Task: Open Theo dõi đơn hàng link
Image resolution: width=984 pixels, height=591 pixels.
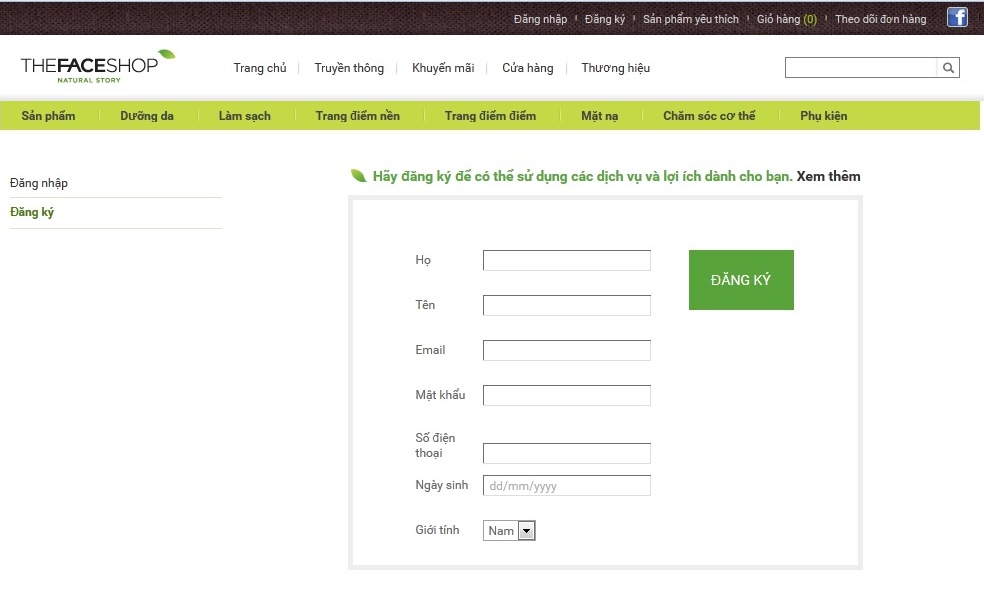Action: coord(880,19)
